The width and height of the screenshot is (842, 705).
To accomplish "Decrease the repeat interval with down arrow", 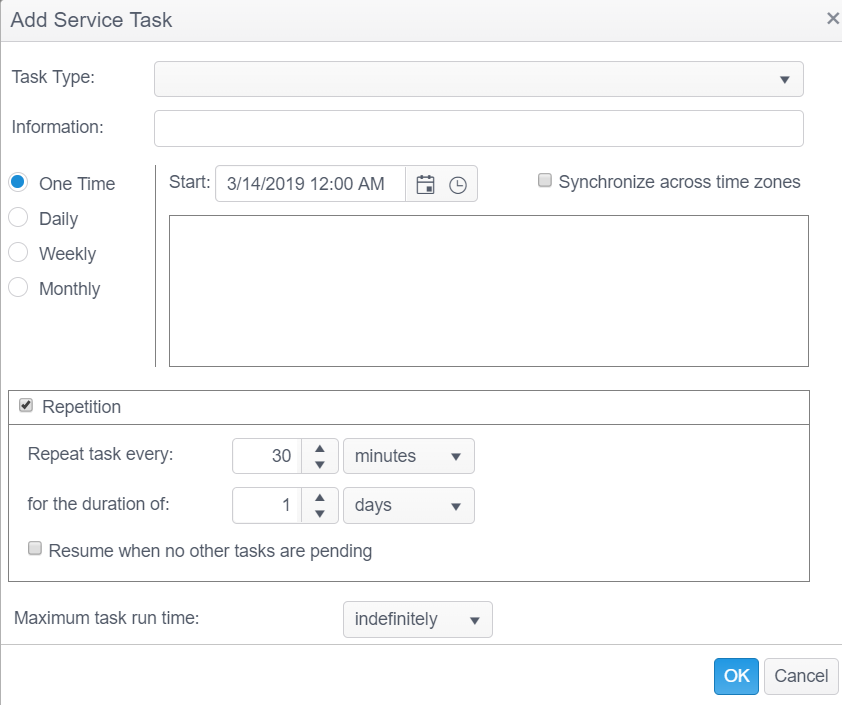I will [x=320, y=465].
